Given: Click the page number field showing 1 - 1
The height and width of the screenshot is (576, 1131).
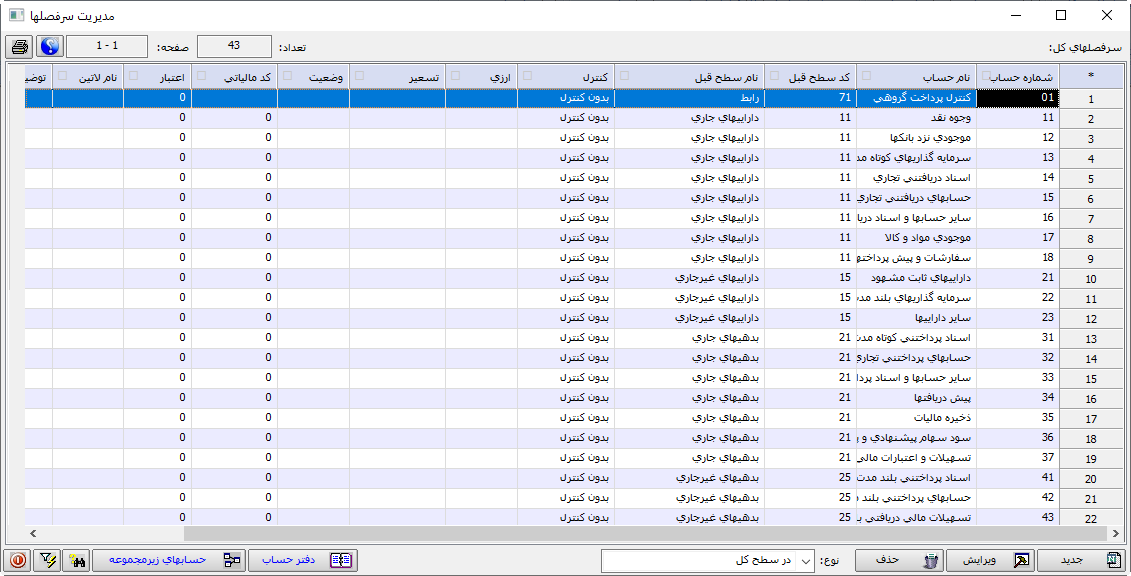Looking at the screenshot, I should pyautogui.click(x=107, y=46).
